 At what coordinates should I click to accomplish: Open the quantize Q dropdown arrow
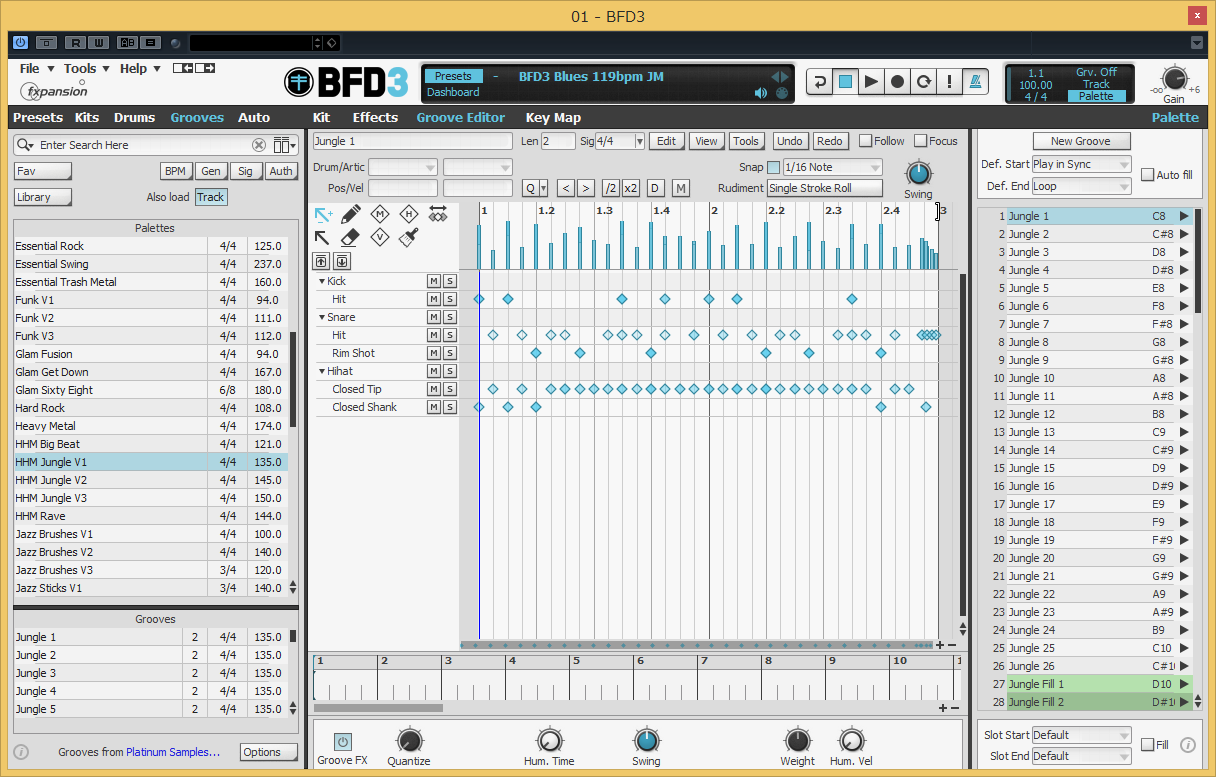(543, 188)
